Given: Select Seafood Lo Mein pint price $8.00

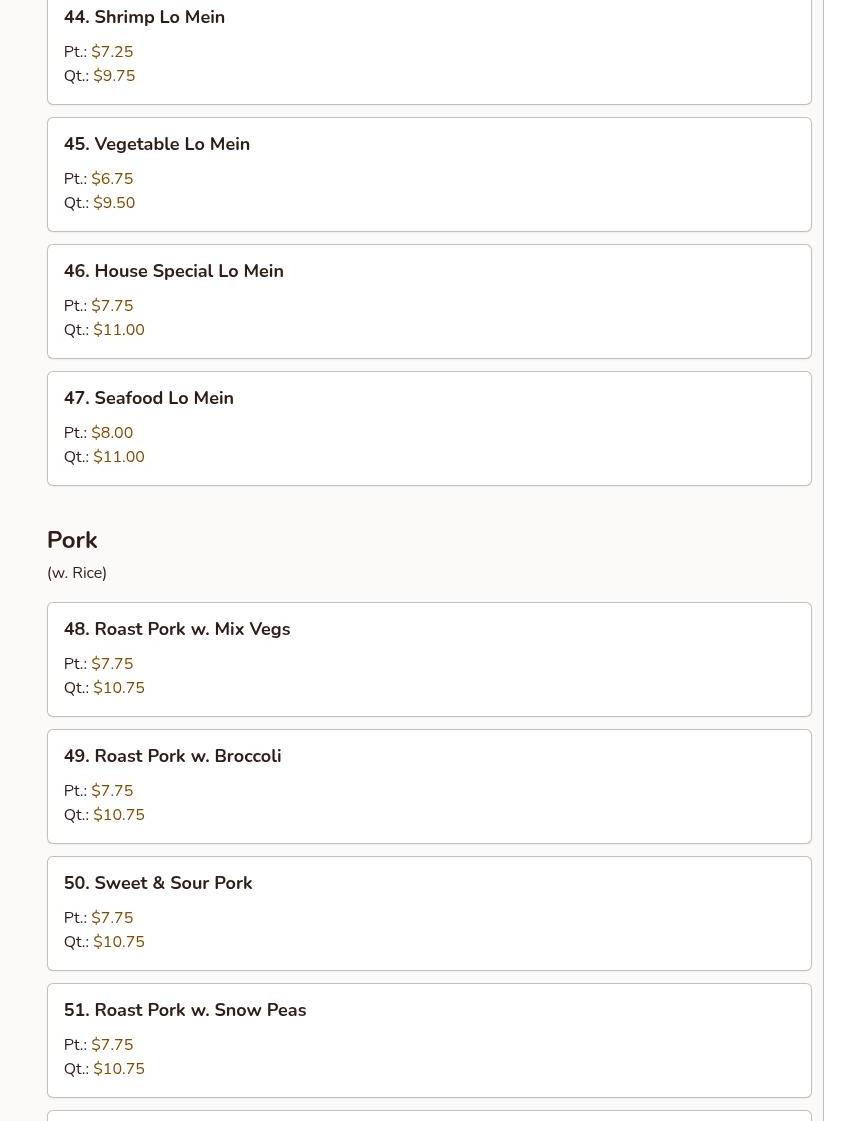Looking at the screenshot, I should pos(112,433).
